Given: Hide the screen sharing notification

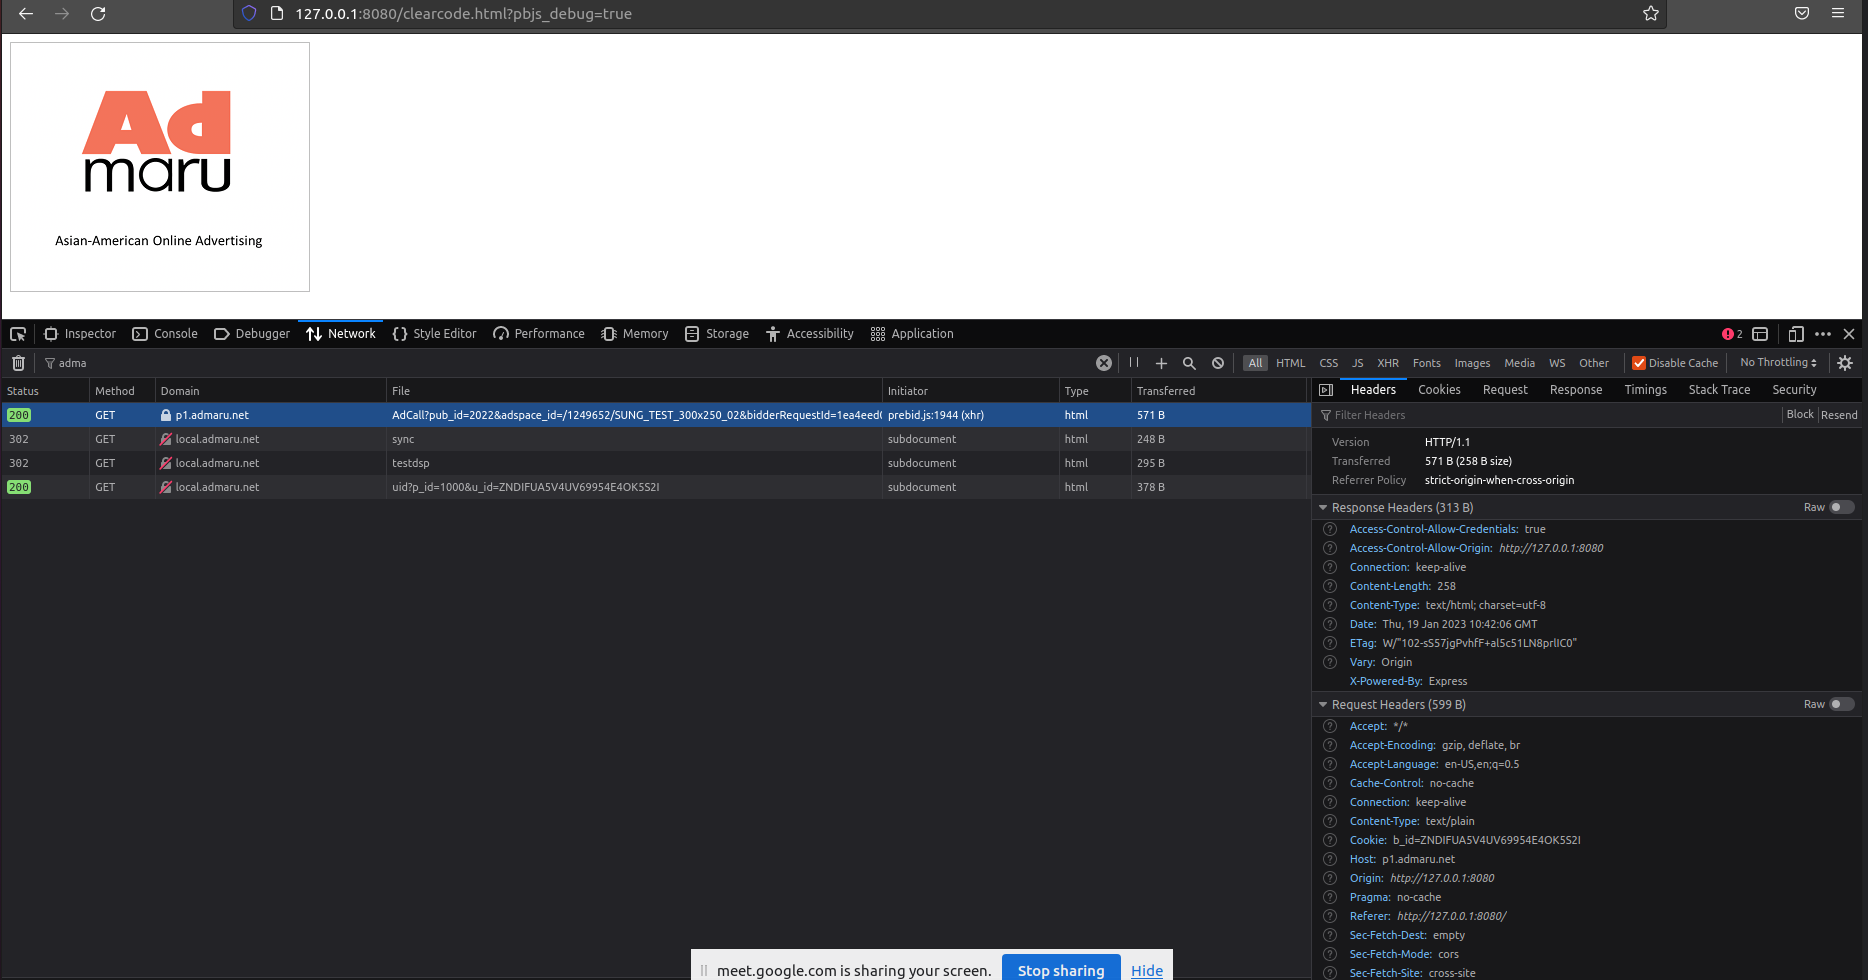Looking at the screenshot, I should pyautogui.click(x=1147, y=970).
